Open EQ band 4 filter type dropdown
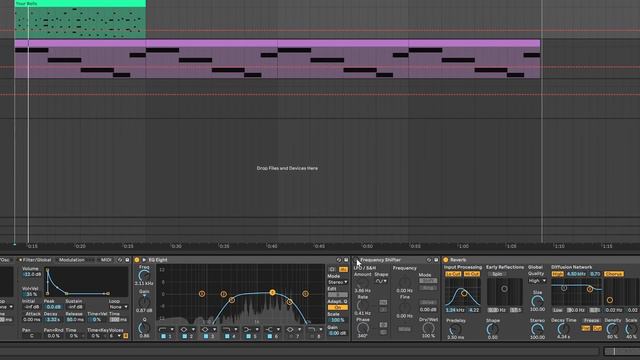Screen dimensions: 640x360 236,329
